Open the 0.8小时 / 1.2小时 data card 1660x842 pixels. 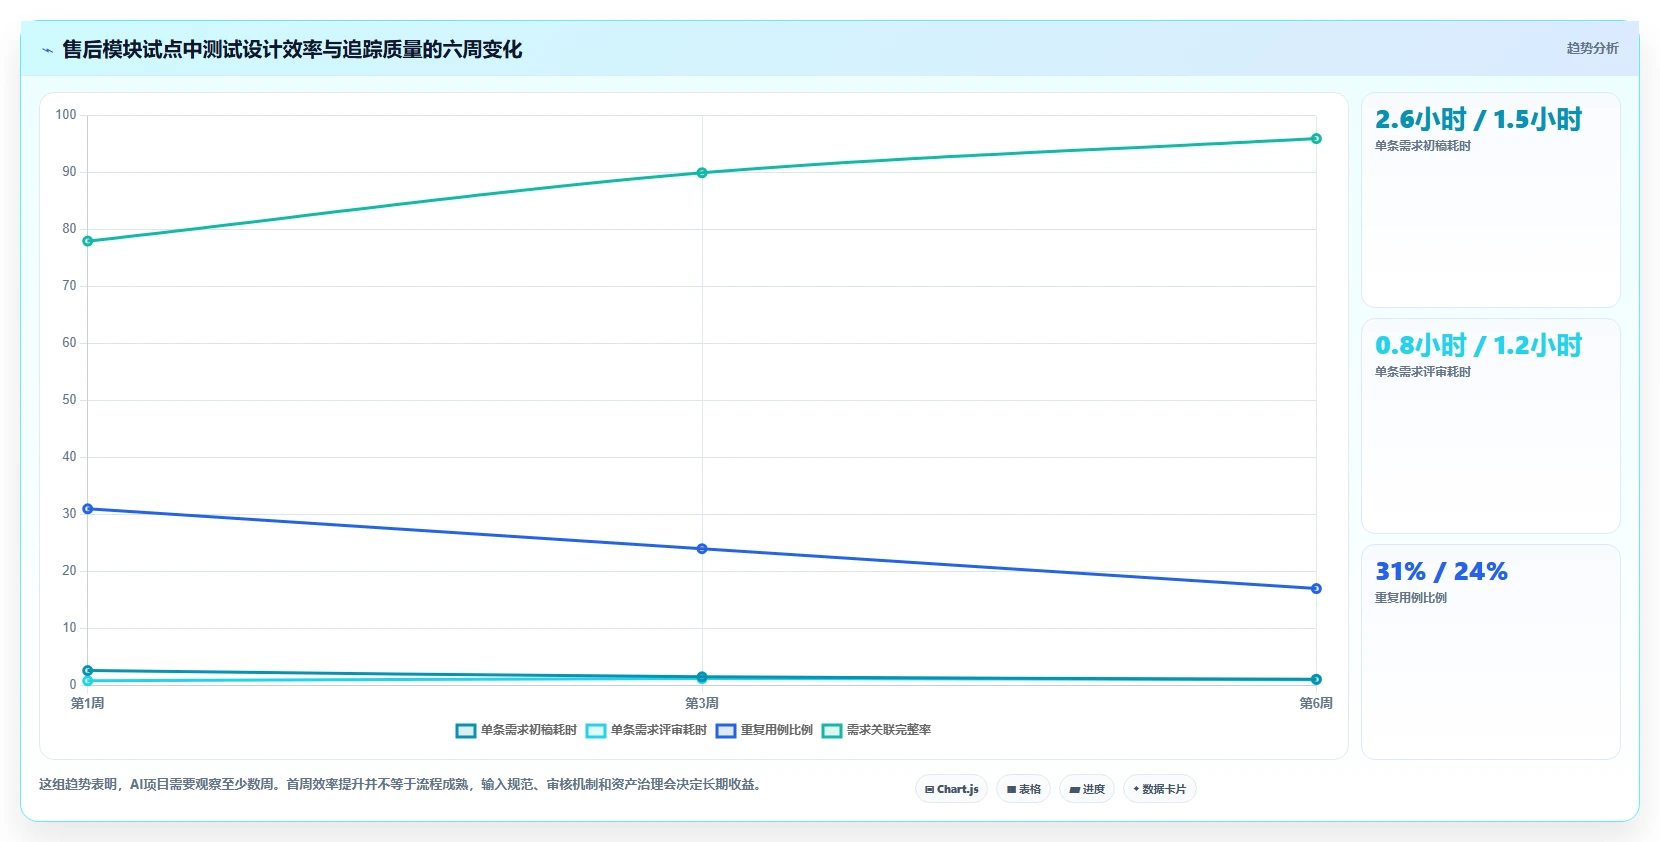1491,426
